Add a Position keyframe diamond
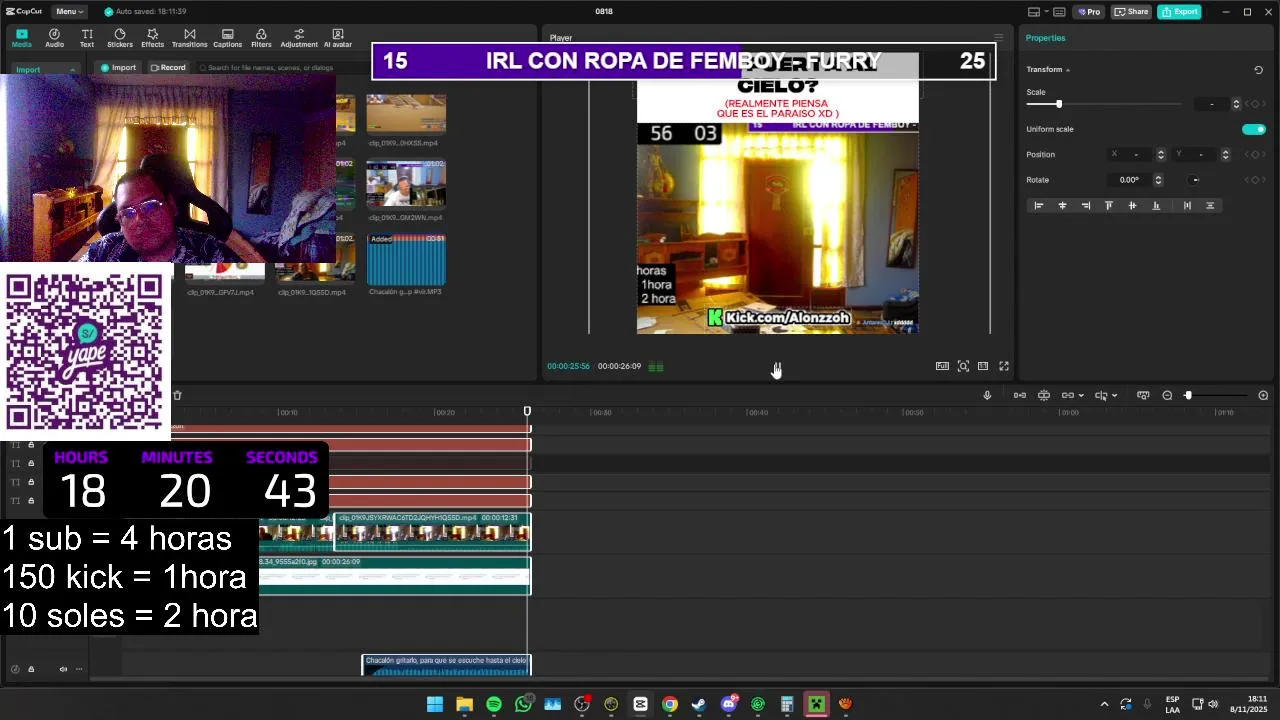This screenshot has height=720, width=1280. [1255, 154]
